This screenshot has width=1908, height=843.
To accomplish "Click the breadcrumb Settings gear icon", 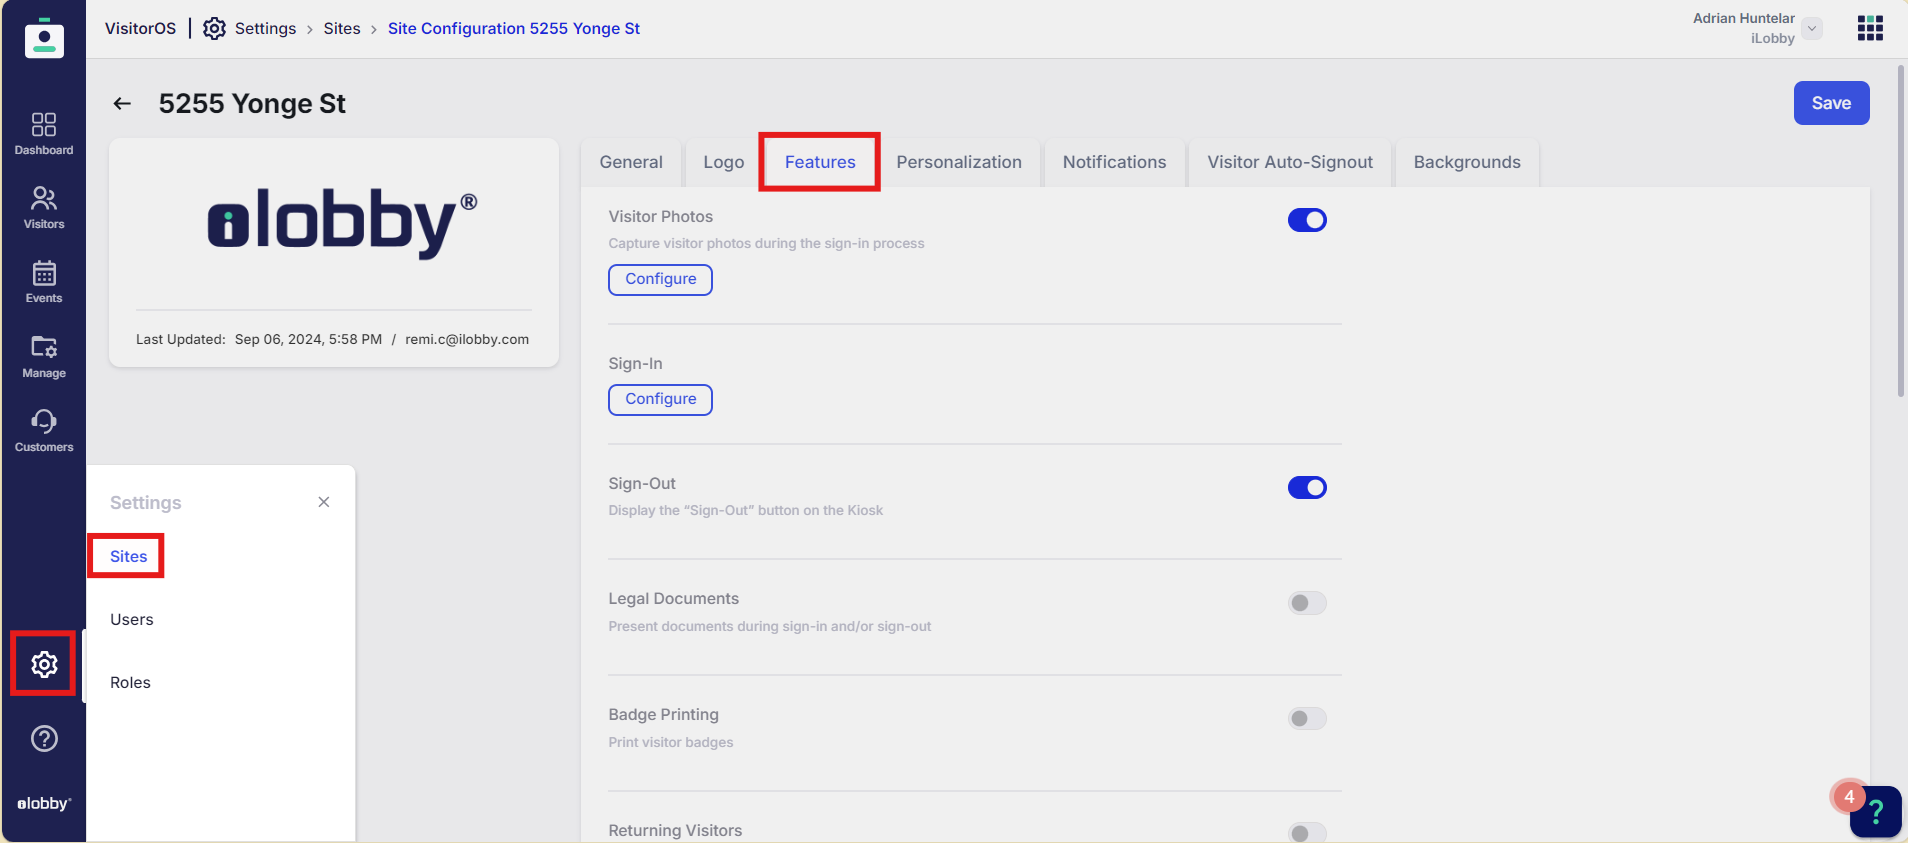I will 214,29.
